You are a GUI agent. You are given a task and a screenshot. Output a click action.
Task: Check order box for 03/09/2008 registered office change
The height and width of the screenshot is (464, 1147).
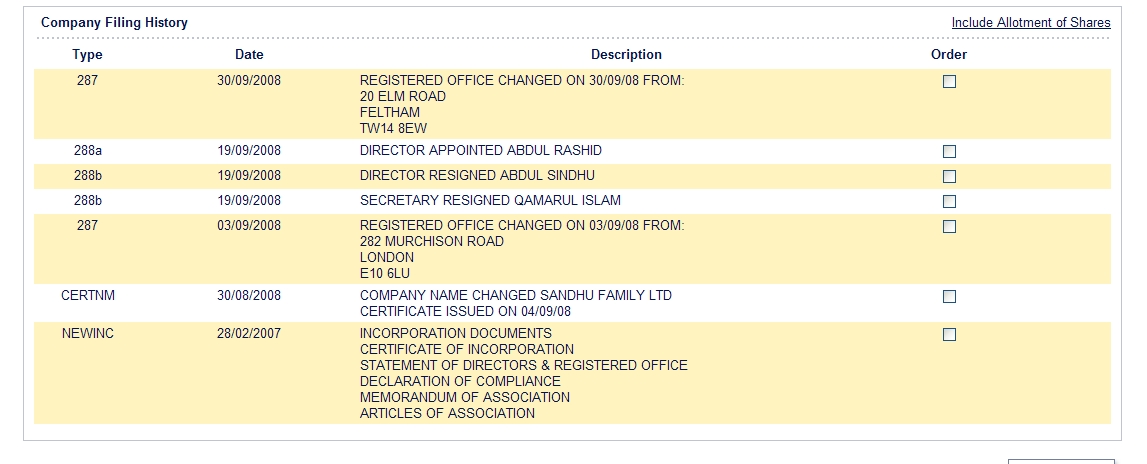[949, 227]
